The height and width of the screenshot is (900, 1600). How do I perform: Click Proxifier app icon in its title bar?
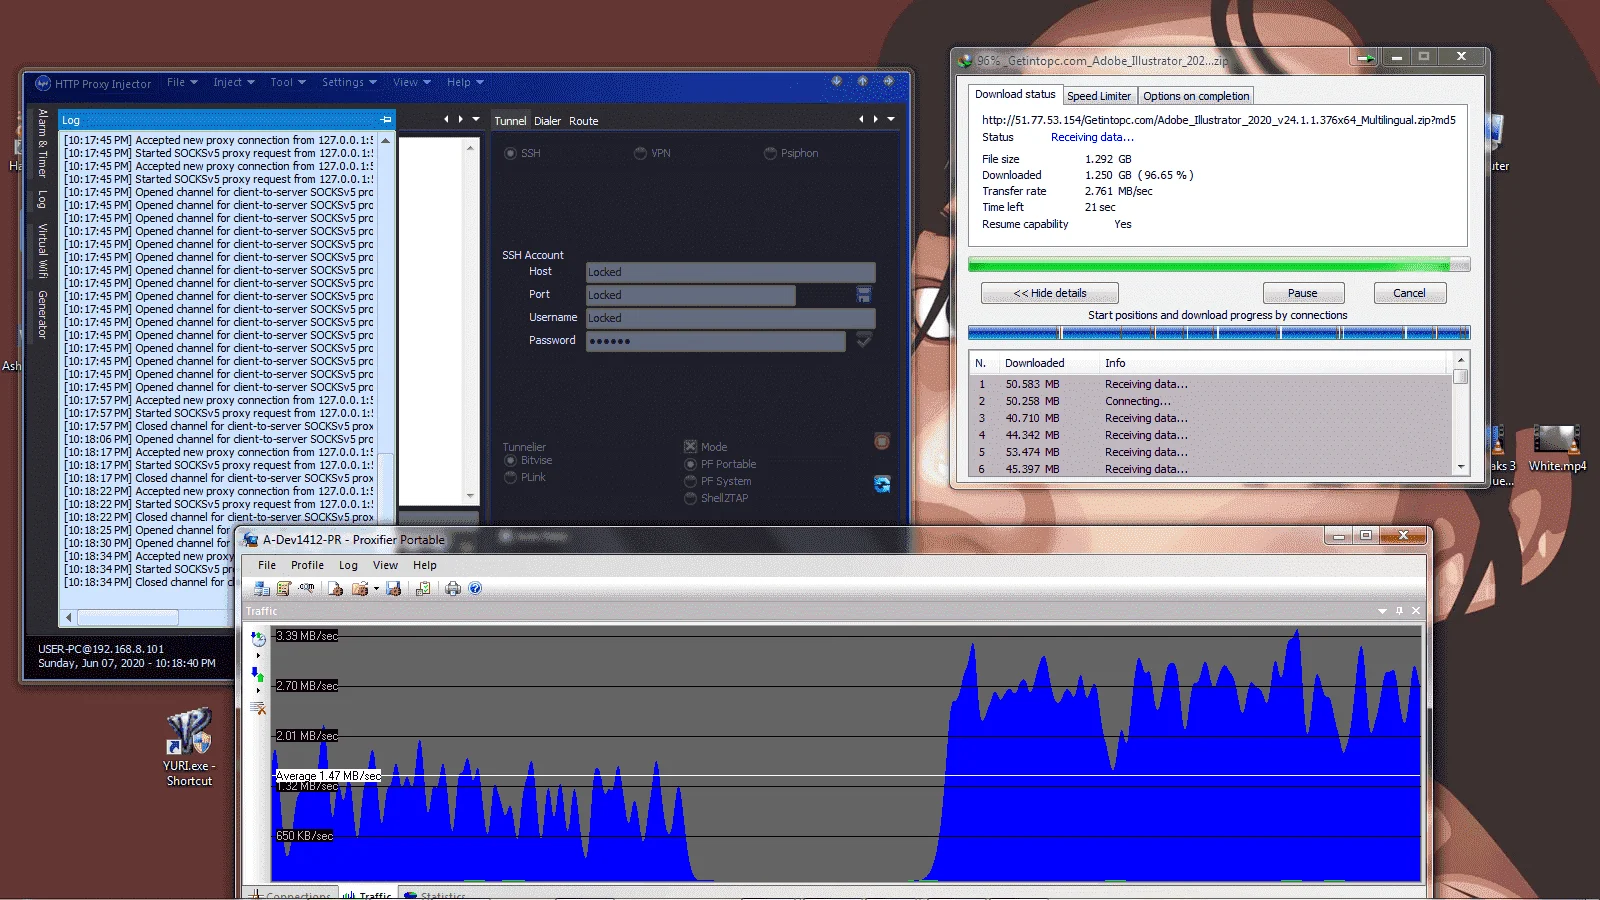pos(251,539)
